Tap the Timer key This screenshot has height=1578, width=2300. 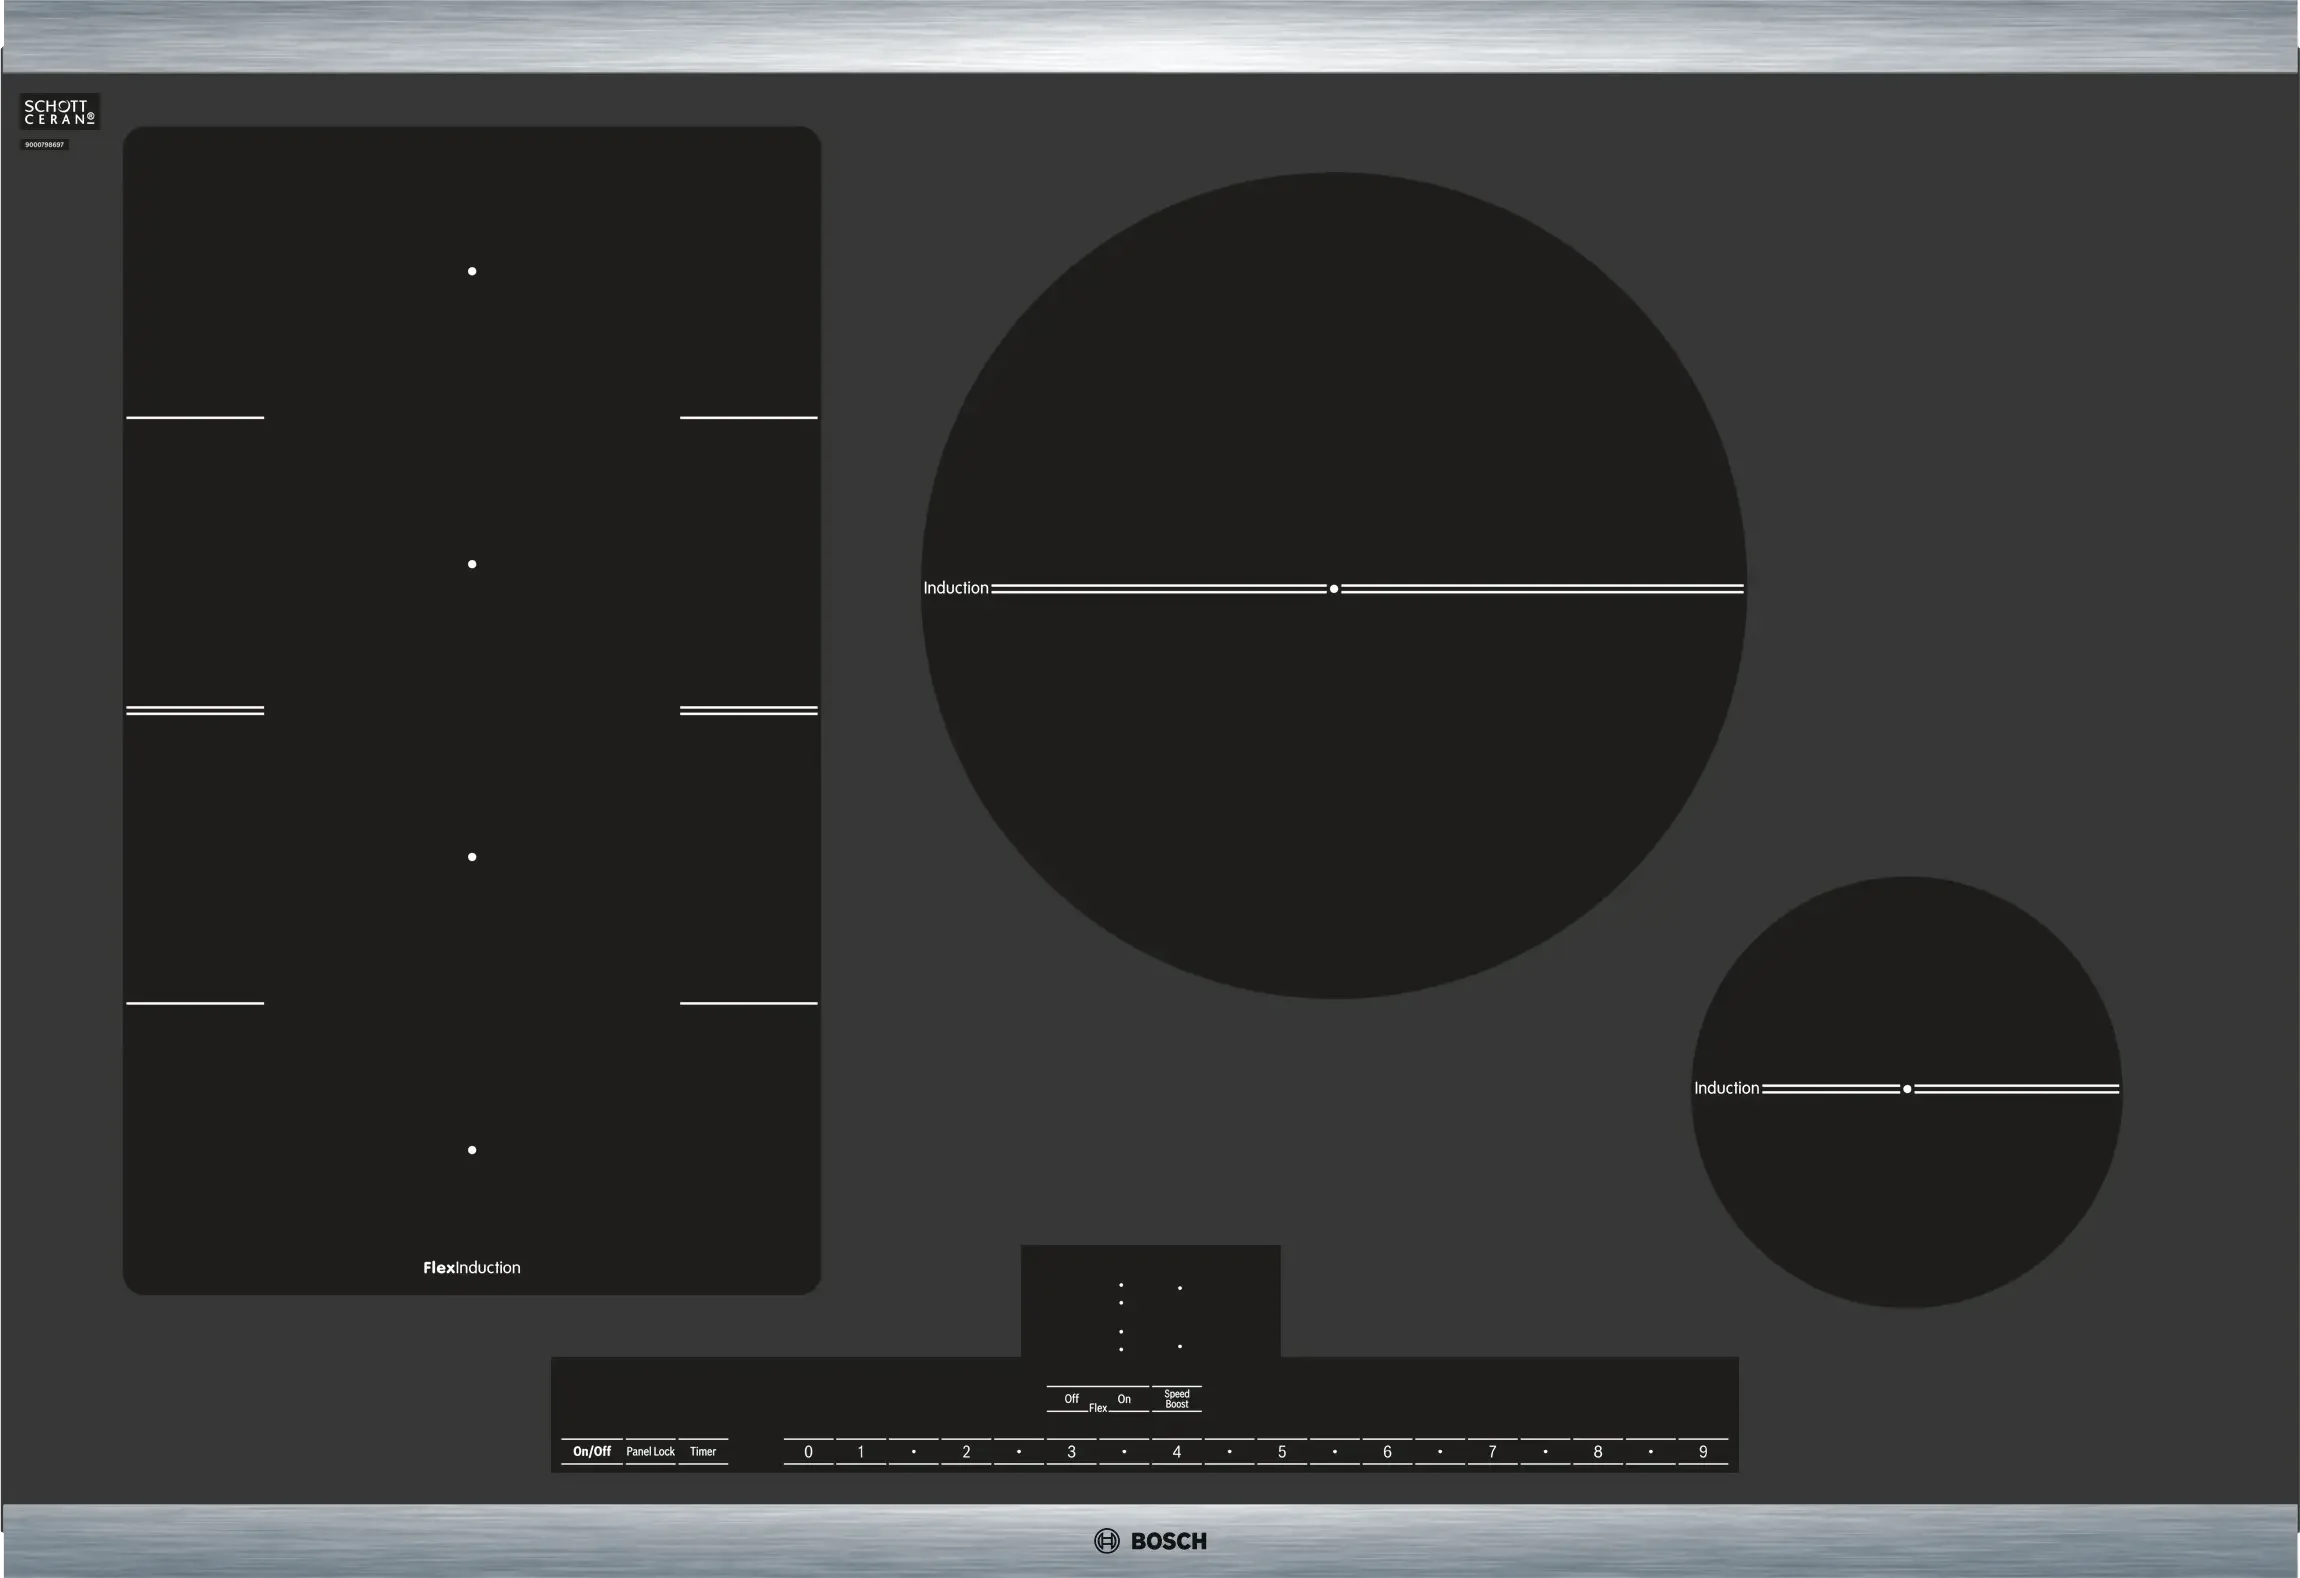703,1451
